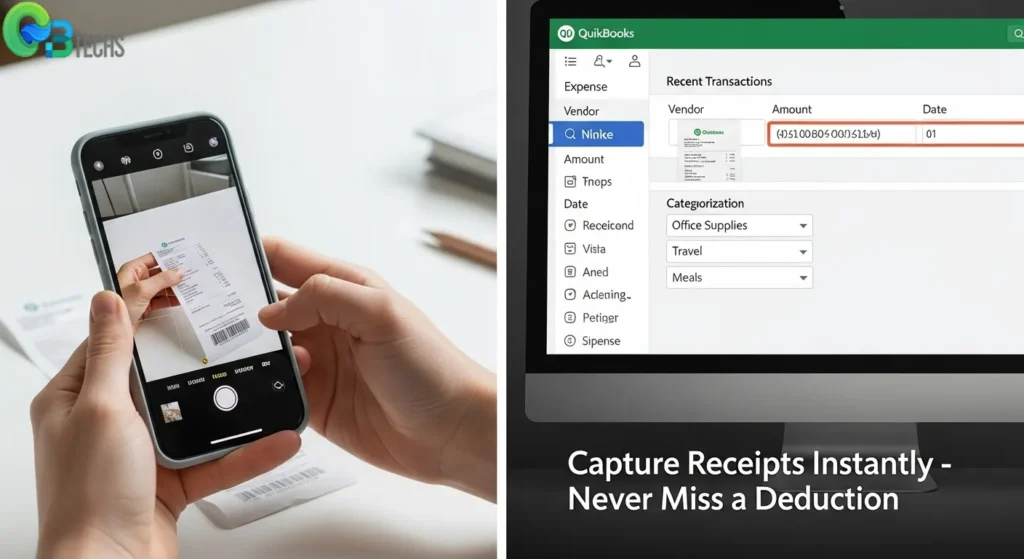
Task: Click the Visla icon in sidebar
Action: pos(570,249)
